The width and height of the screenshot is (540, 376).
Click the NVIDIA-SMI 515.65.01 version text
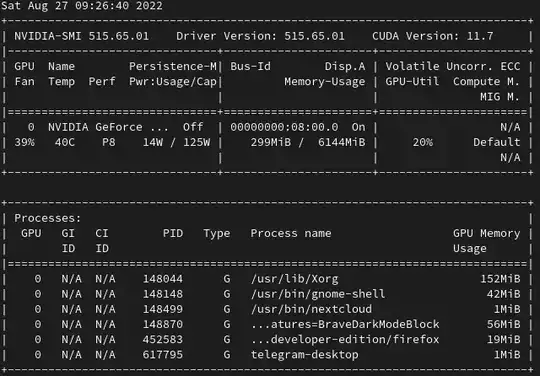[82, 36]
